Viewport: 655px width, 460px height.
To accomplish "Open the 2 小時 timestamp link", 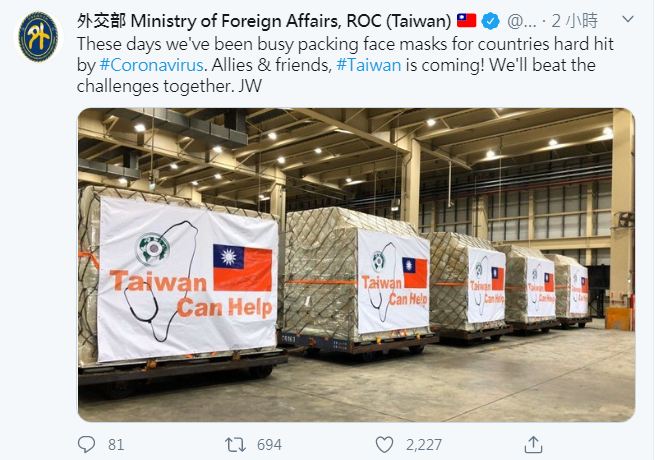I will [574, 21].
